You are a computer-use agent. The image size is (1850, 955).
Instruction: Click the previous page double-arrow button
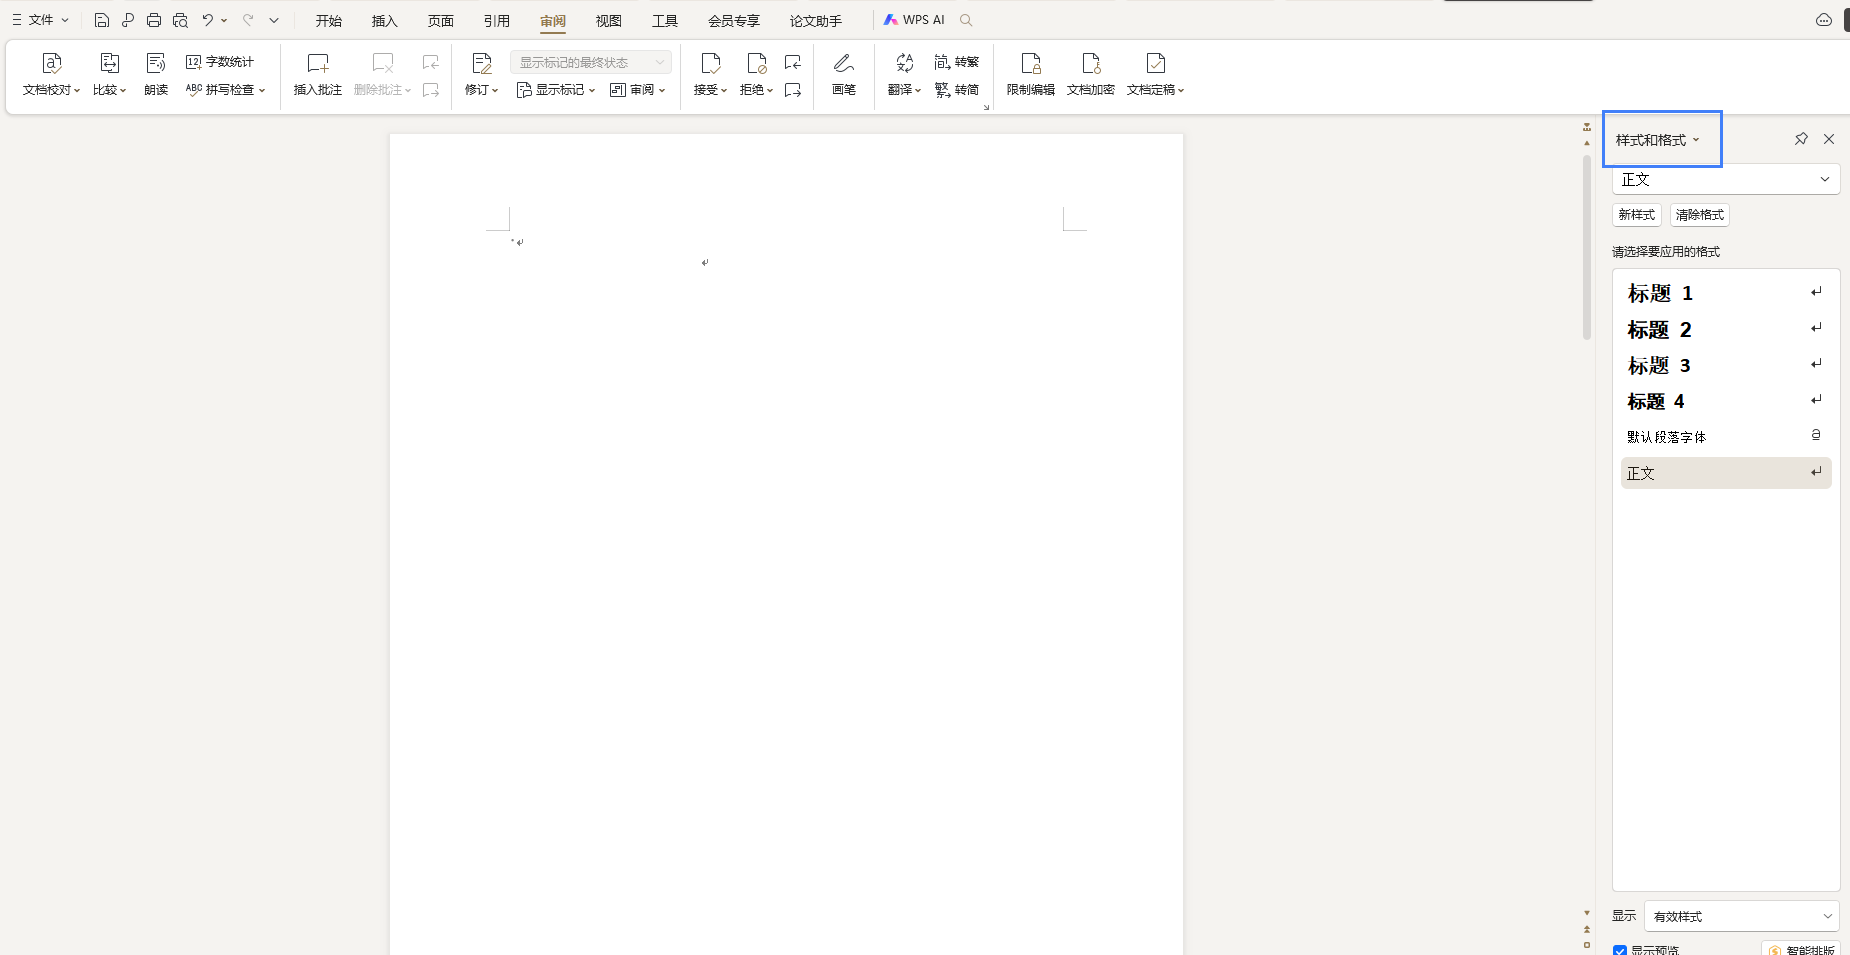point(1587,929)
